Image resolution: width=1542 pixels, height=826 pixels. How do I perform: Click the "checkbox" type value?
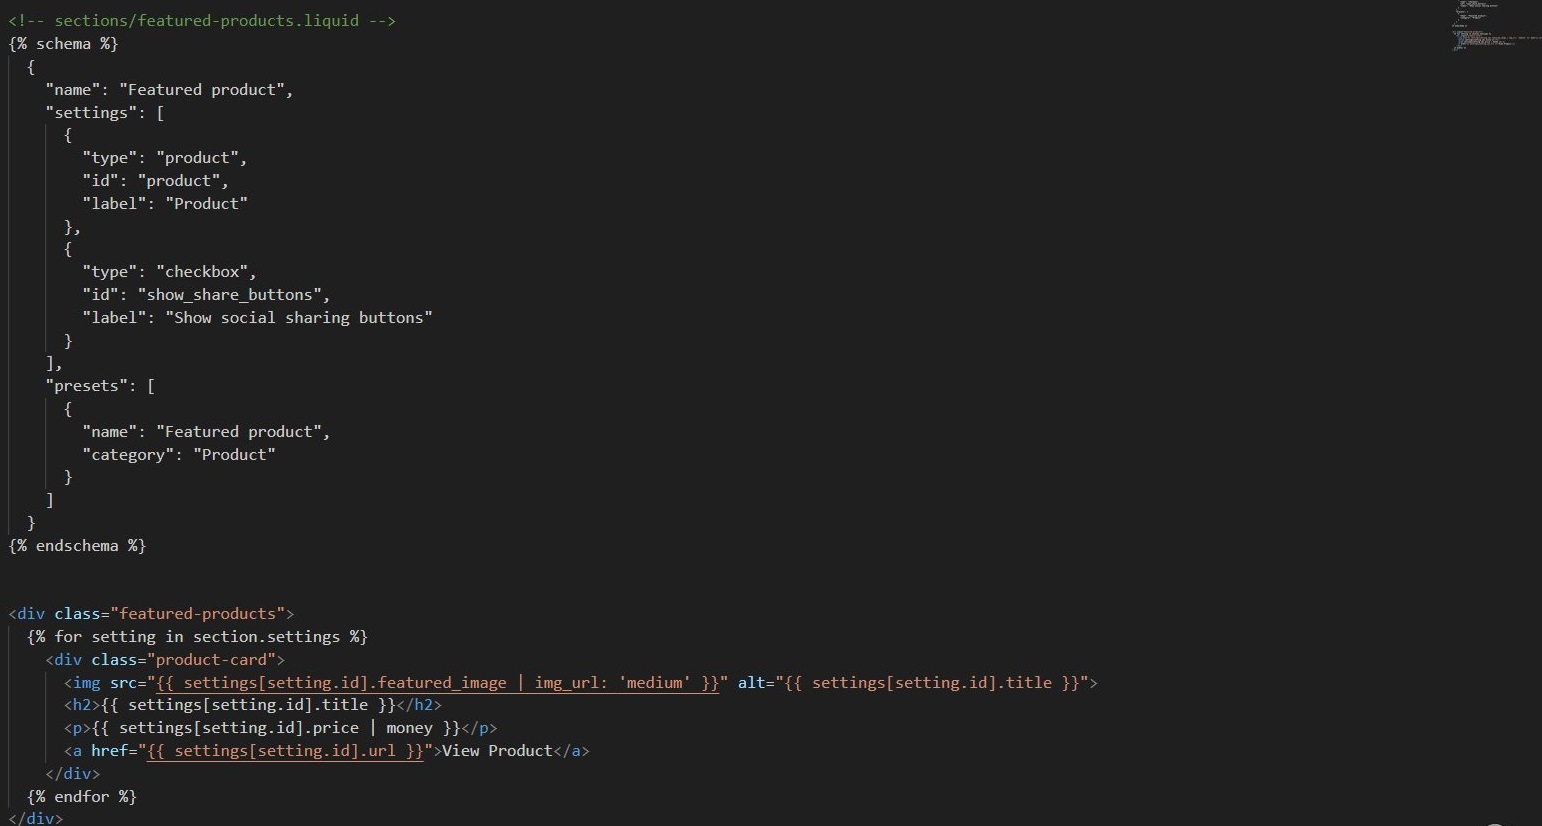[x=206, y=272]
